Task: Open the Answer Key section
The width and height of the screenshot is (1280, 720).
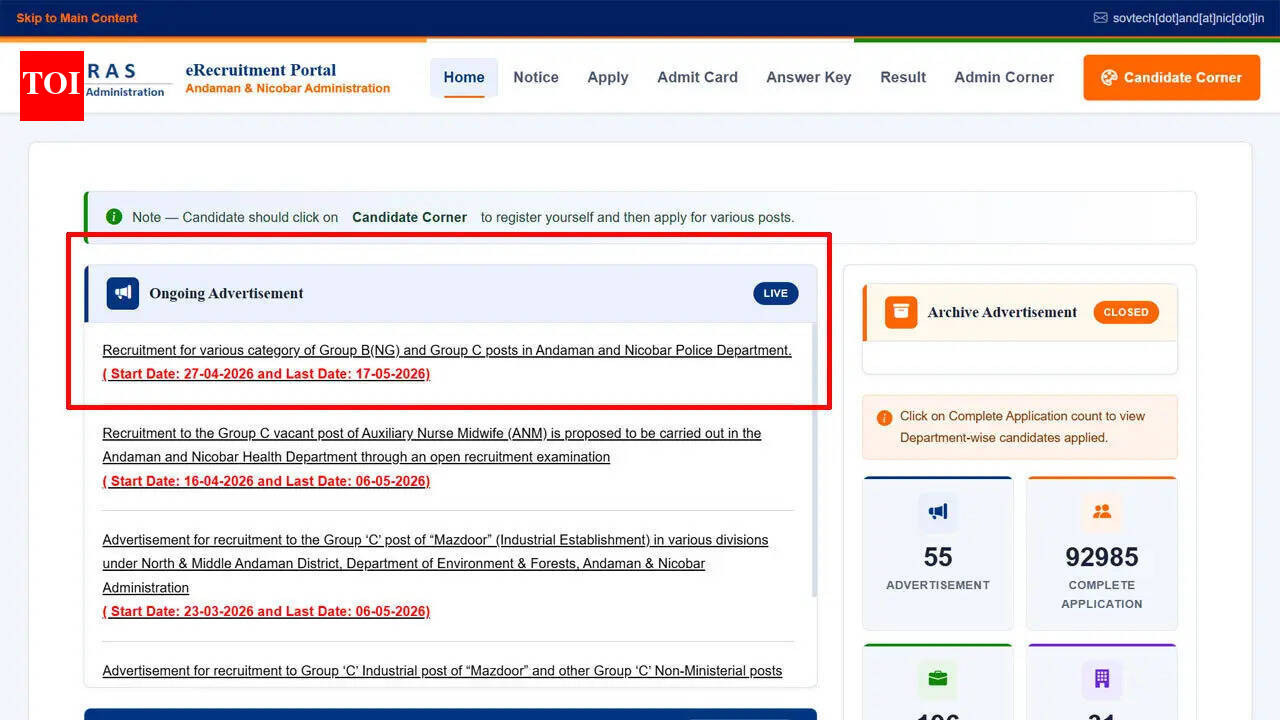Action: pyautogui.click(x=808, y=77)
